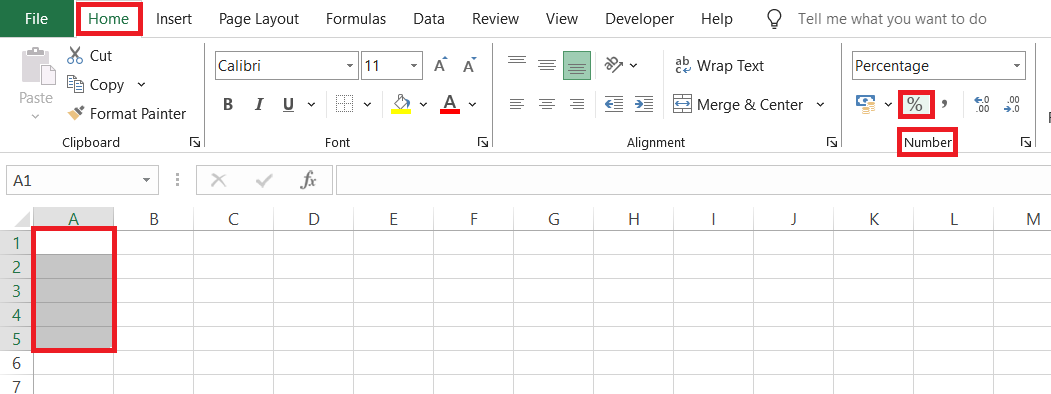Viewport: 1051px width, 394px height.
Task: Click the Borders icon
Action: [x=345, y=104]
